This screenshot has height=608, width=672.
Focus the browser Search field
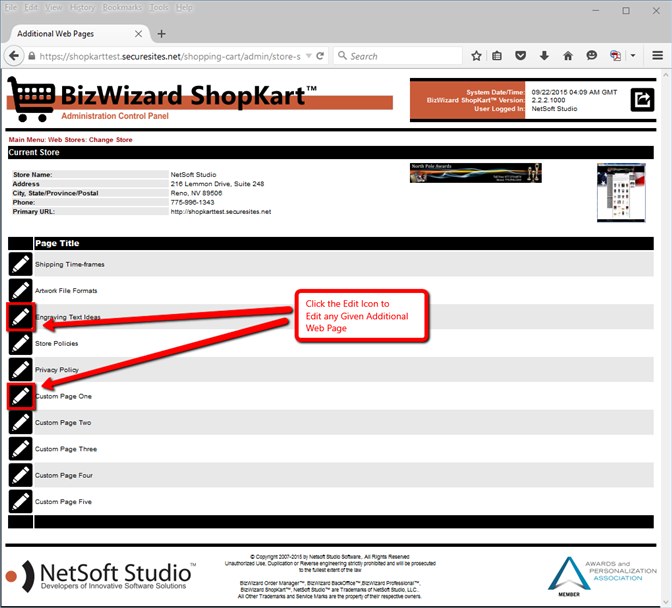pos(398,56)
